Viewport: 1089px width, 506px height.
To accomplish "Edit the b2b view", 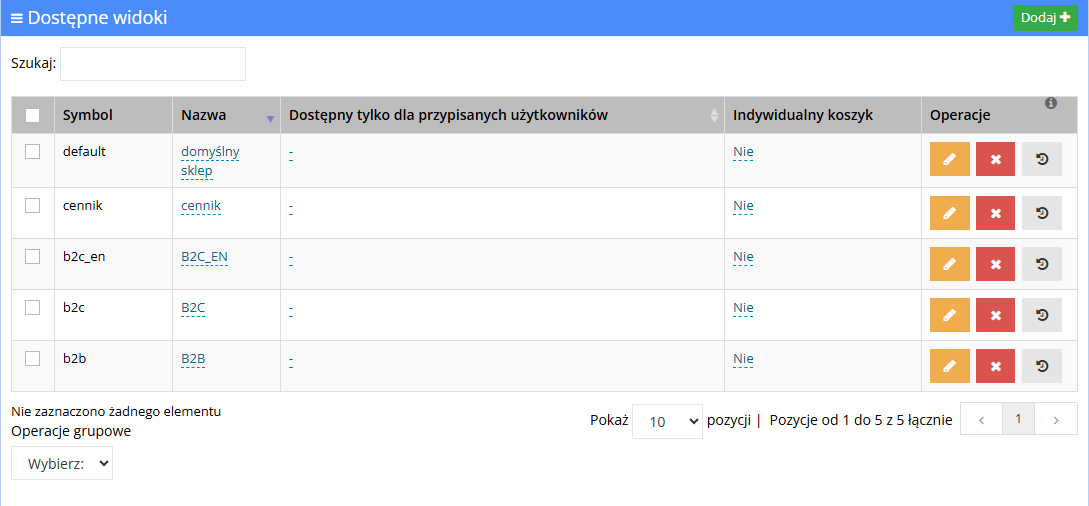I will pyautogui.click(x=949, y=366).
